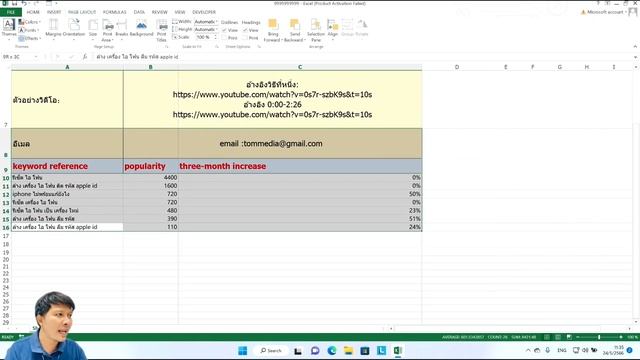
Task: Click Send Backward
Action: tap(295, 31)
